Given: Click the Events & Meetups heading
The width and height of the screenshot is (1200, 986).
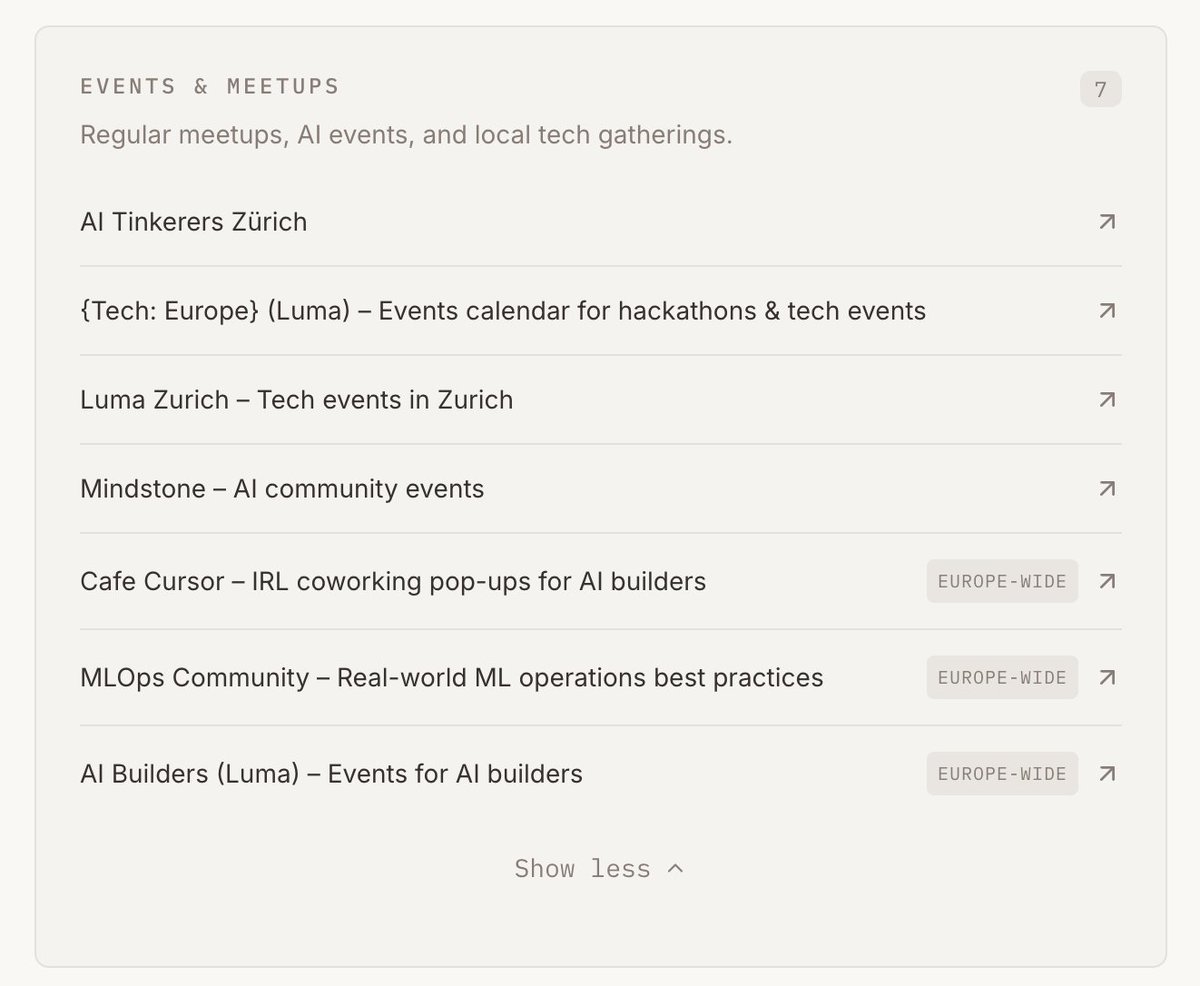Looking at the screenshot, I should [x=210, y=87].
